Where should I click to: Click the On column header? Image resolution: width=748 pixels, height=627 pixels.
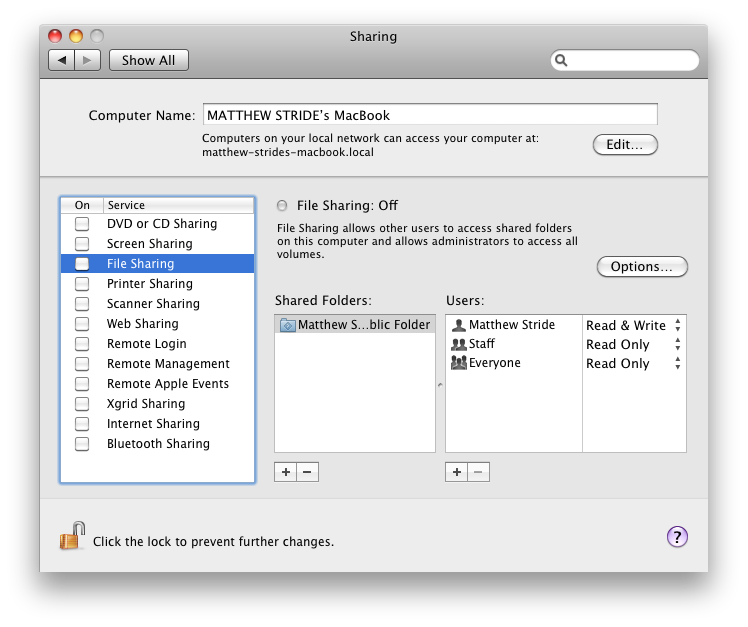(x=82, y=205)
